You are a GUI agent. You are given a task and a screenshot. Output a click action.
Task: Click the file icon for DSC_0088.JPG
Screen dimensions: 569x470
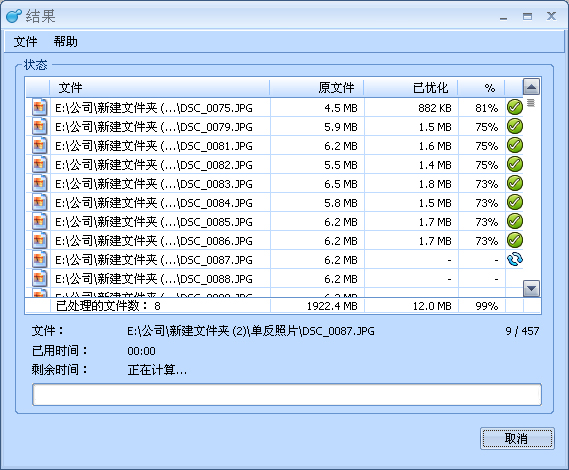click(40, 278)
